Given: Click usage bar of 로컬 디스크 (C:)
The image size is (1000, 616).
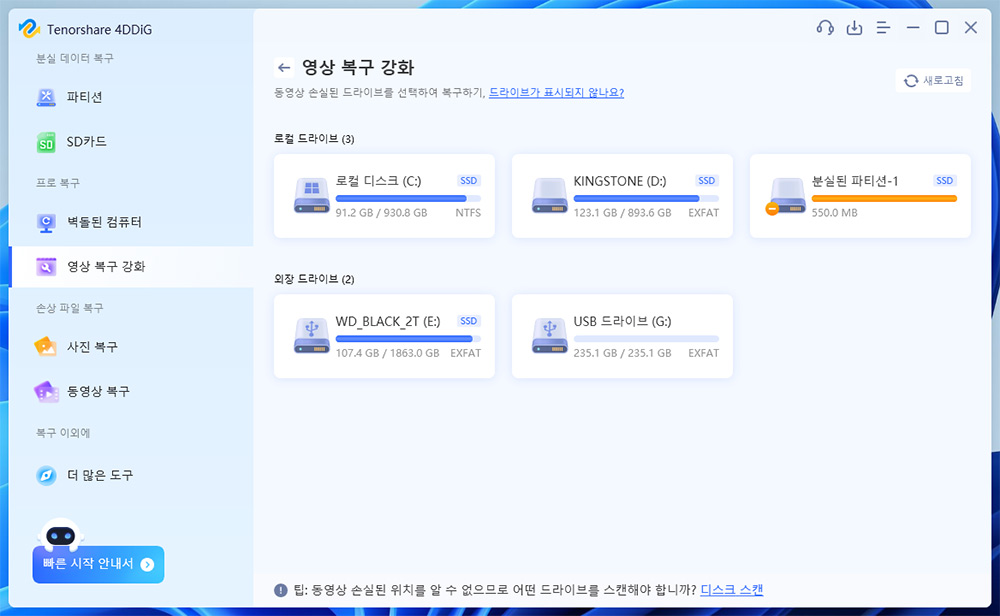Looking at the screenshot, I should (408, 199).
